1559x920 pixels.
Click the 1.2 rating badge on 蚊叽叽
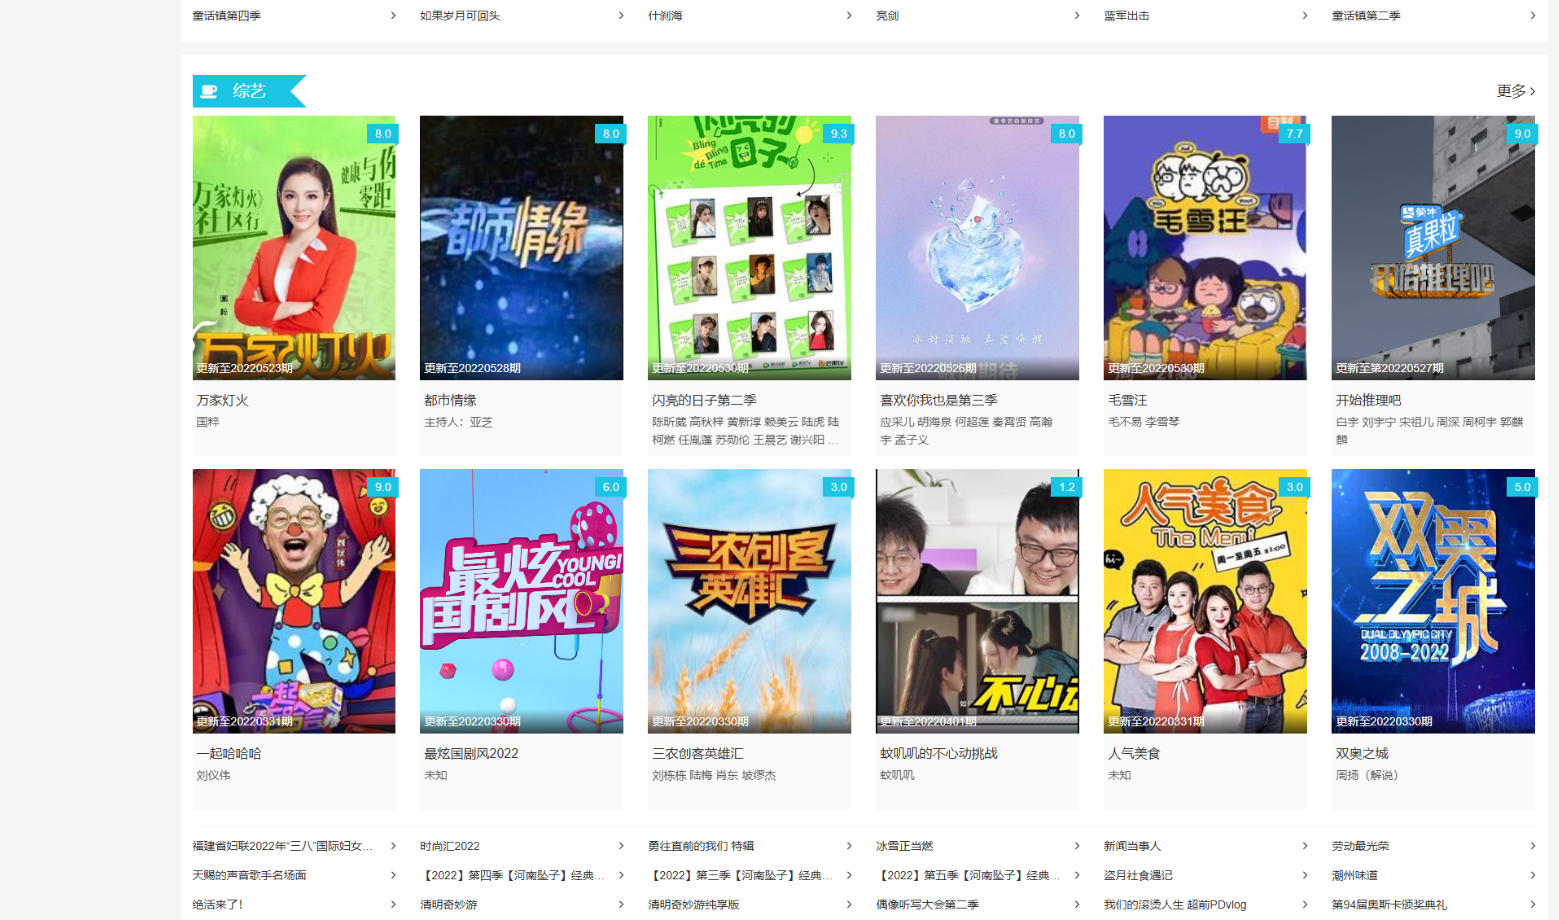click(1066, 487)
